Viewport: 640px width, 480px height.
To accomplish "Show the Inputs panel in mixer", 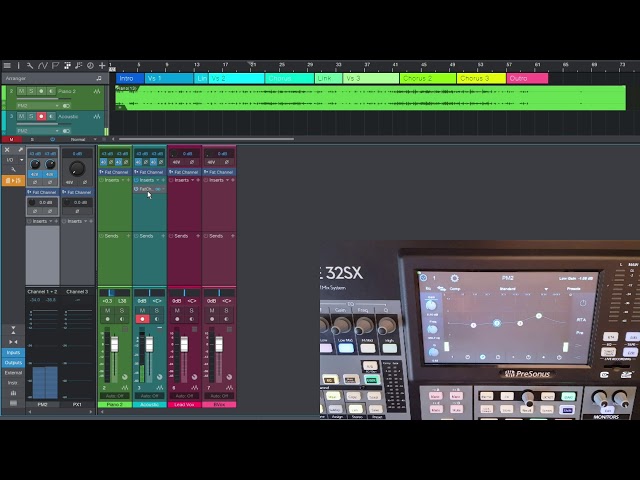I will click(13, 352).
